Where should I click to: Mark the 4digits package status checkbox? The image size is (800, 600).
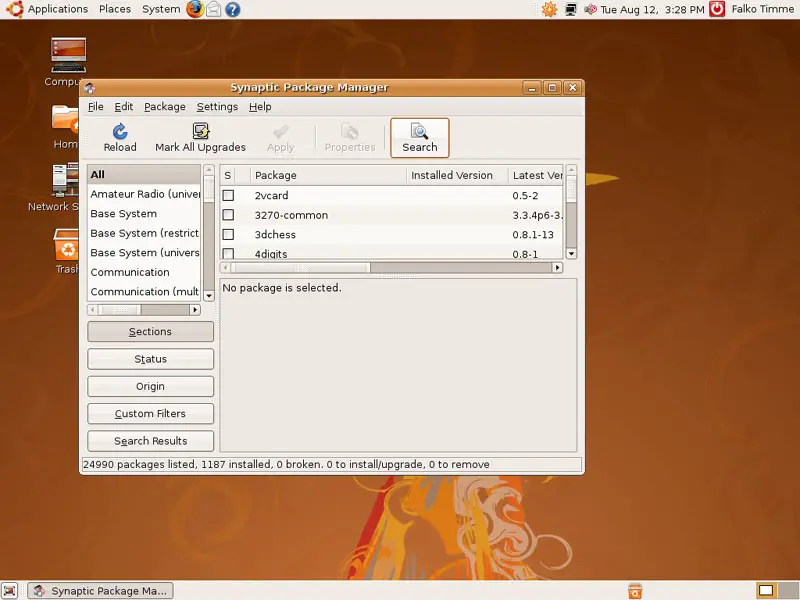click(x=228, y=253)
